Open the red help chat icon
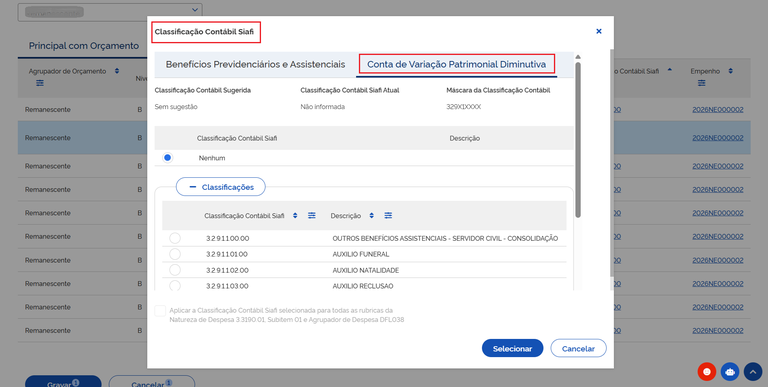Viewport: 768px width, 387px height. 707,372
